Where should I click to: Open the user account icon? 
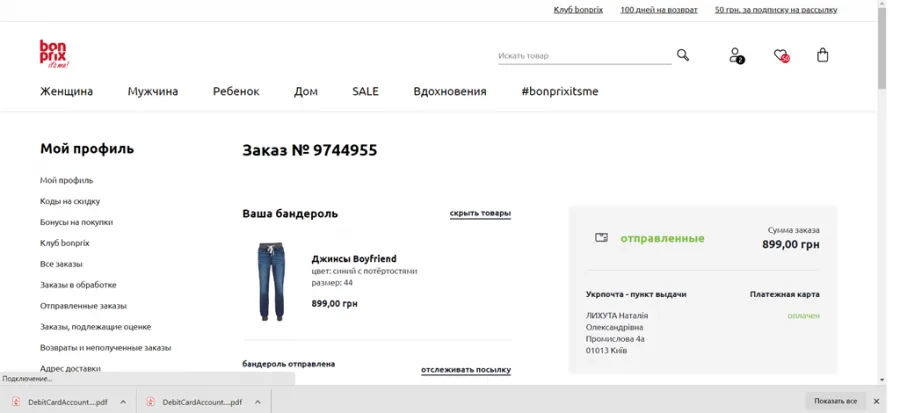(x=736, y=55)
